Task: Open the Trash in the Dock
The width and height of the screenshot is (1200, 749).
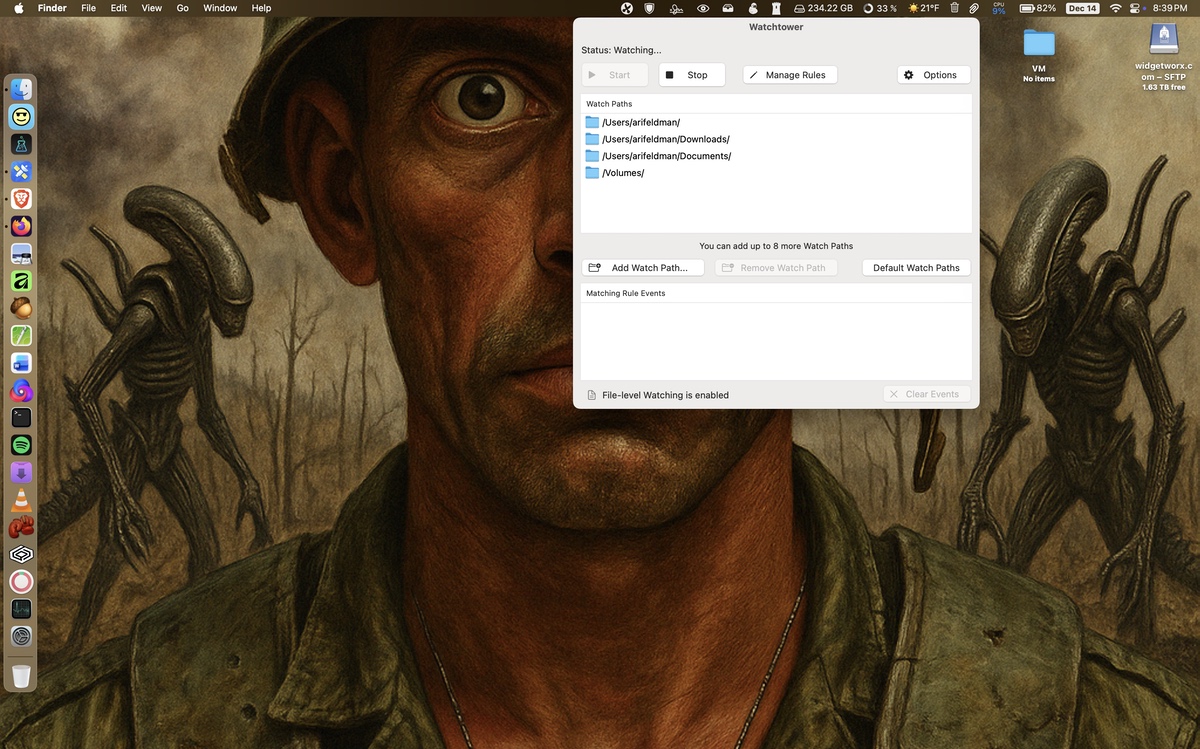Action: pos(21,676)
